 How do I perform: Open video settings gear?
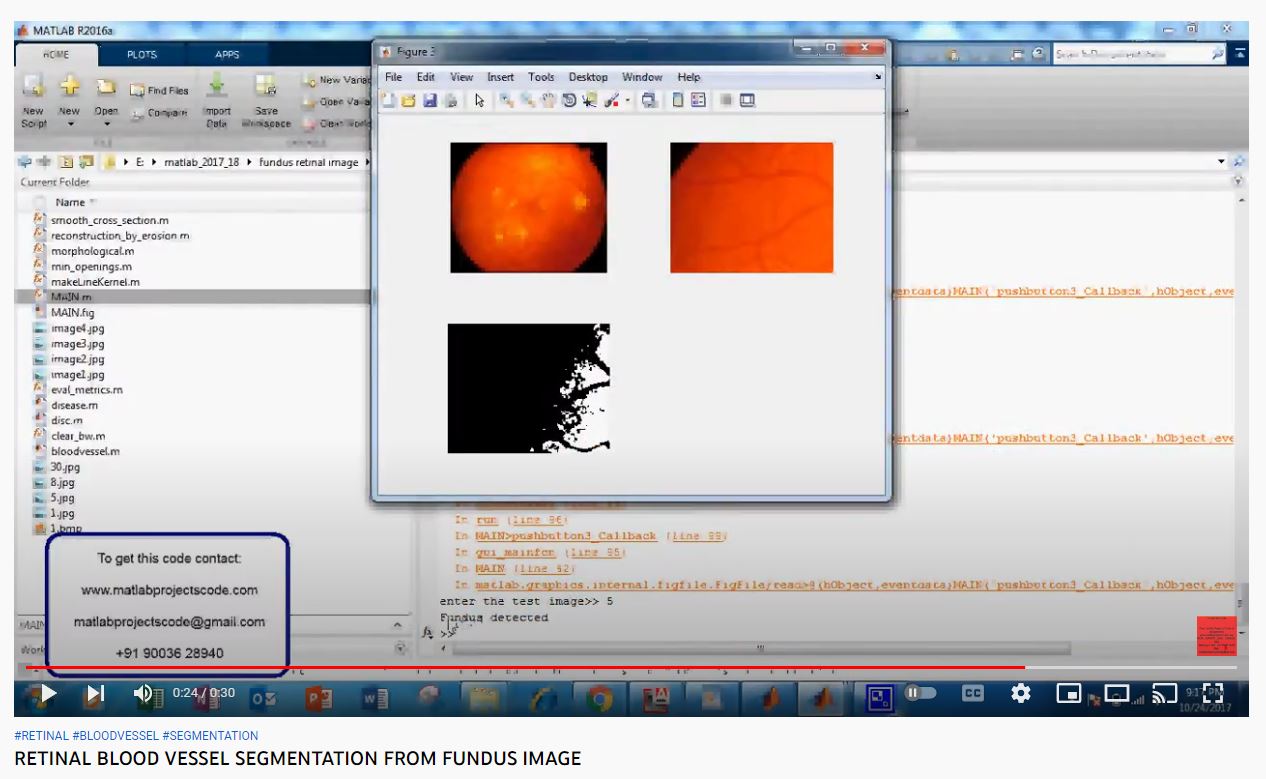click(x=1021, y=692)
